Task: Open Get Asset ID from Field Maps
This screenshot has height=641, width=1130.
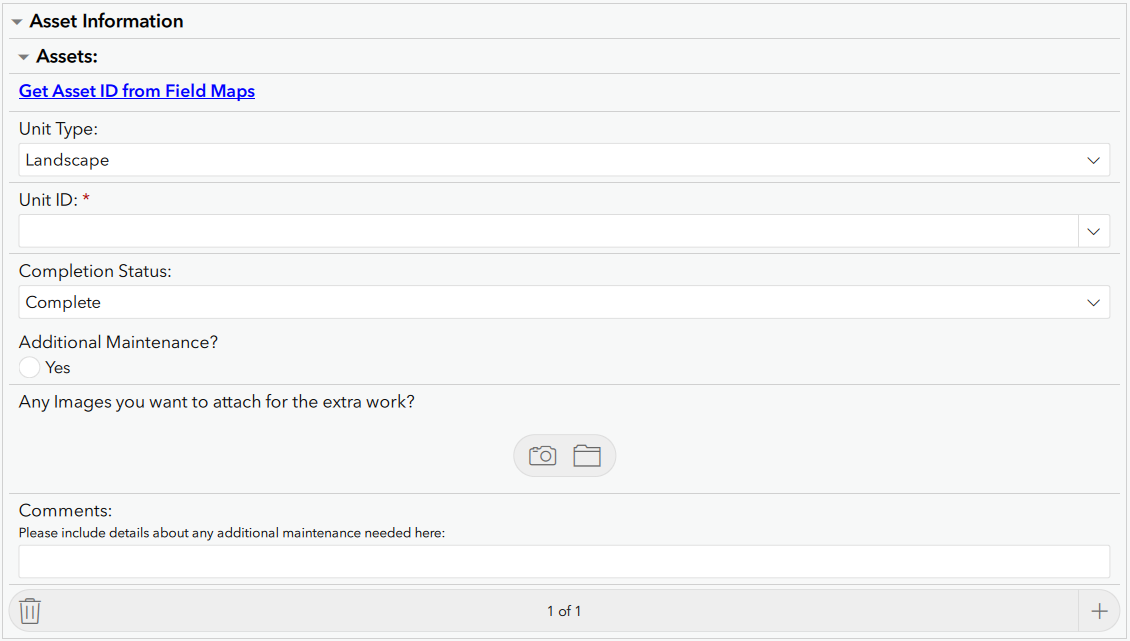Action: (136, 90)
